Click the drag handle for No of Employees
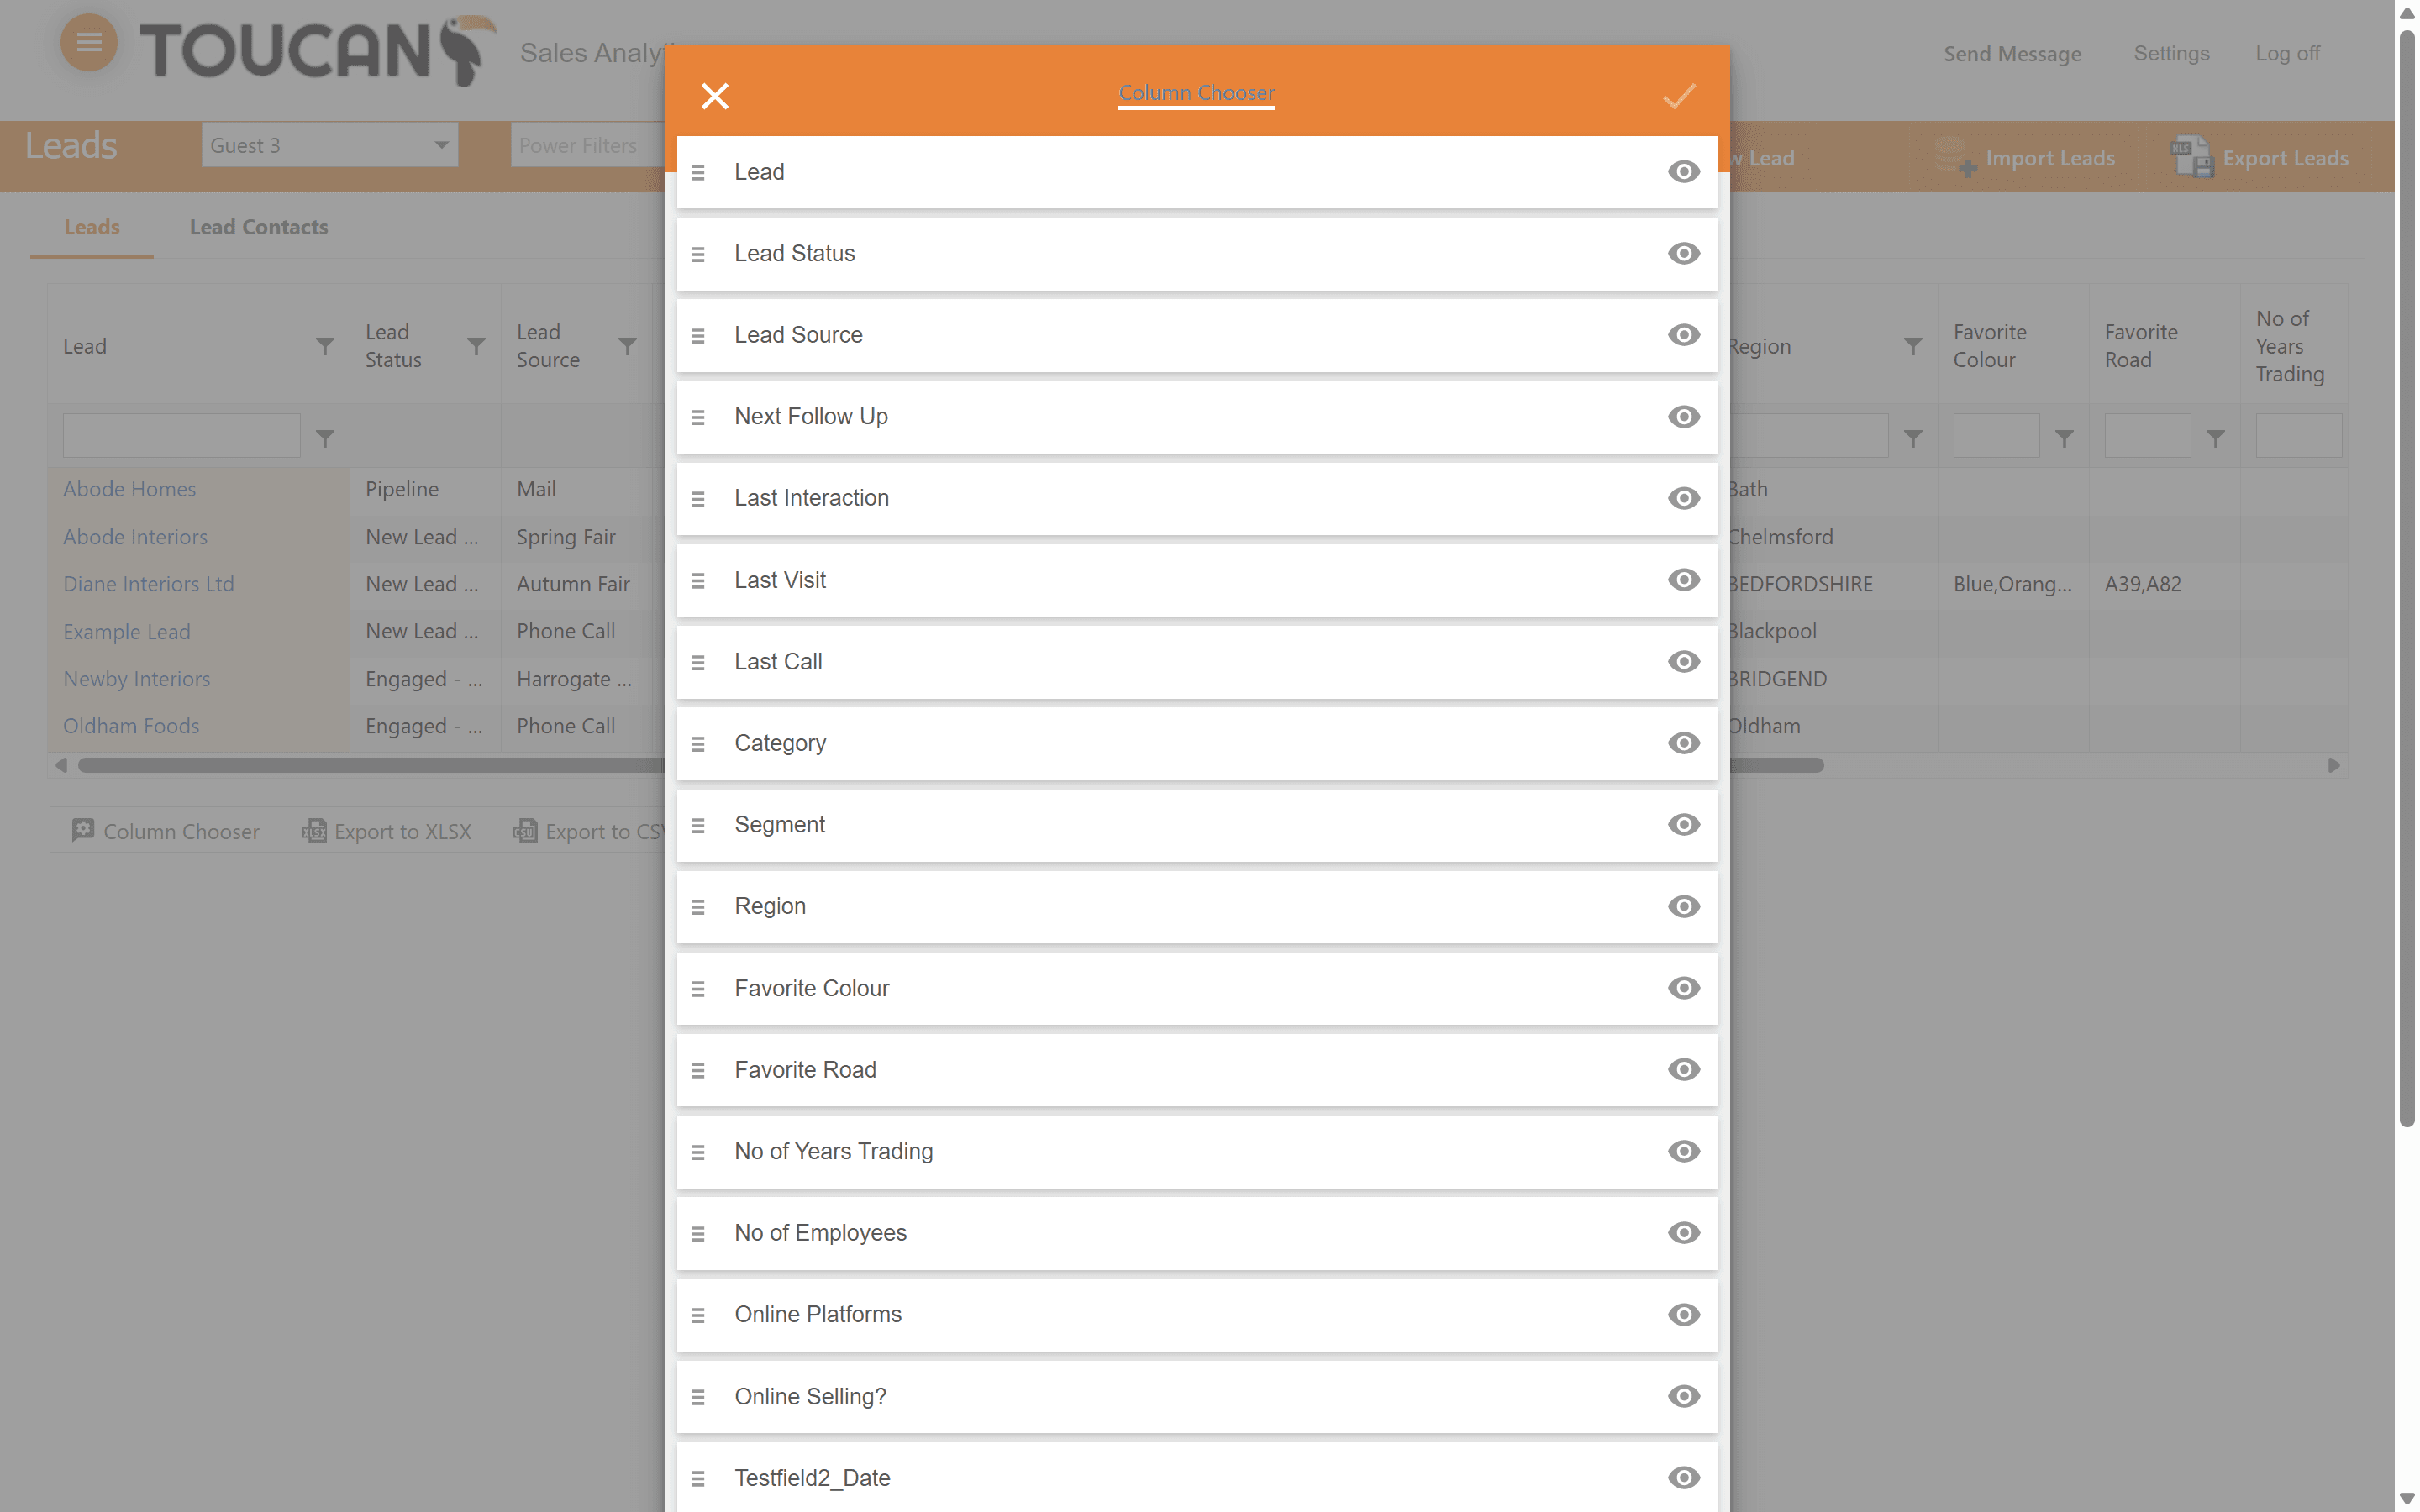Screen dimensions: 2420x1512 click(698, 1234)
